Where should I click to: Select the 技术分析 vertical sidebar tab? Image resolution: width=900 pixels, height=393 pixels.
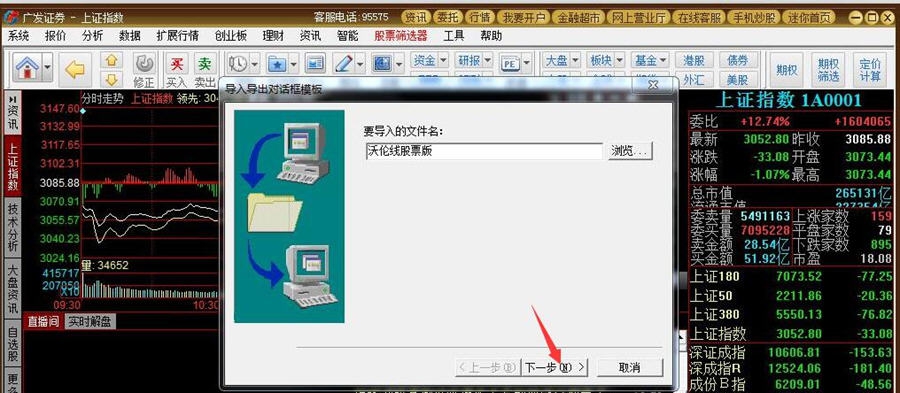coord(13,227)
